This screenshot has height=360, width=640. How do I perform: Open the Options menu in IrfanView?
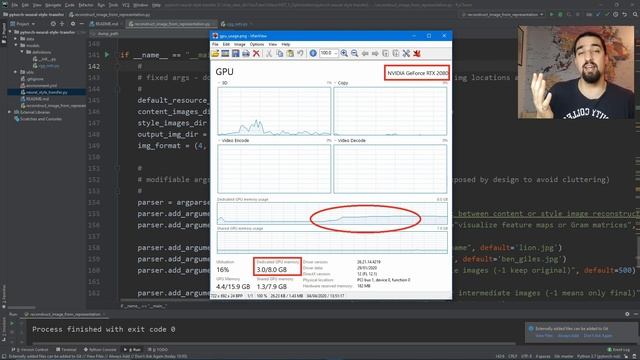pyautogui.click(x=257, y=44)
